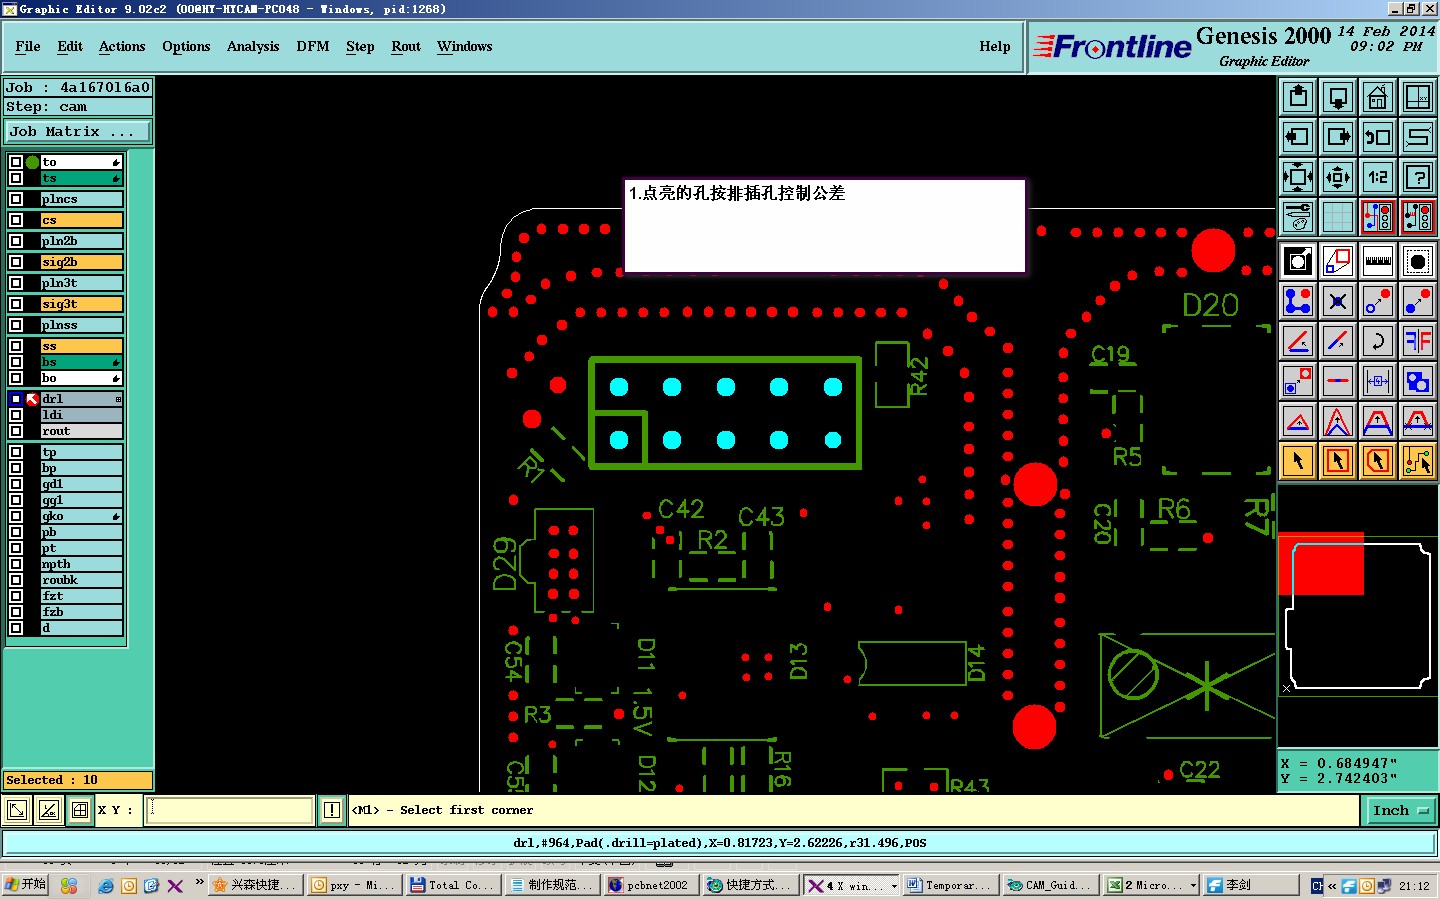Click the zoom in icon with inward arrows
This screenshot has width=1440, height=900.
point(1298,177)
